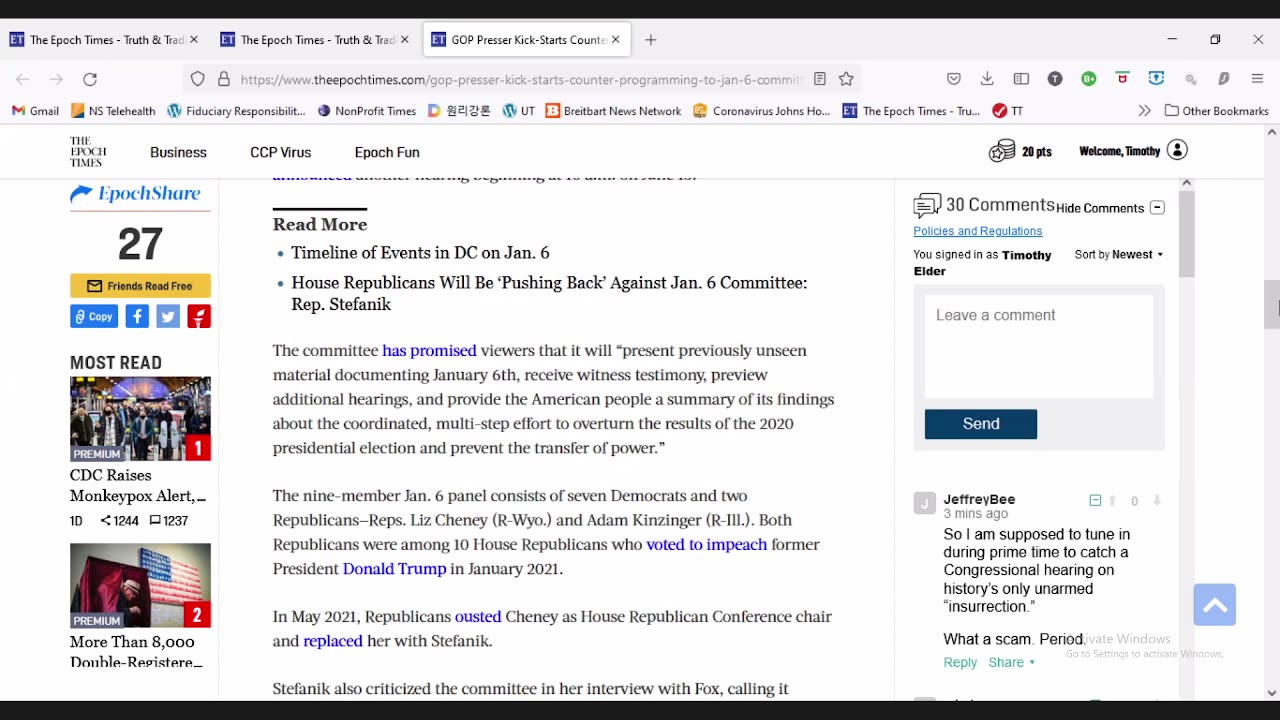Reply to JeffreyBee's comment
Image resolution: width=1280 pixels, height=720 pixels.
point(960,662)
